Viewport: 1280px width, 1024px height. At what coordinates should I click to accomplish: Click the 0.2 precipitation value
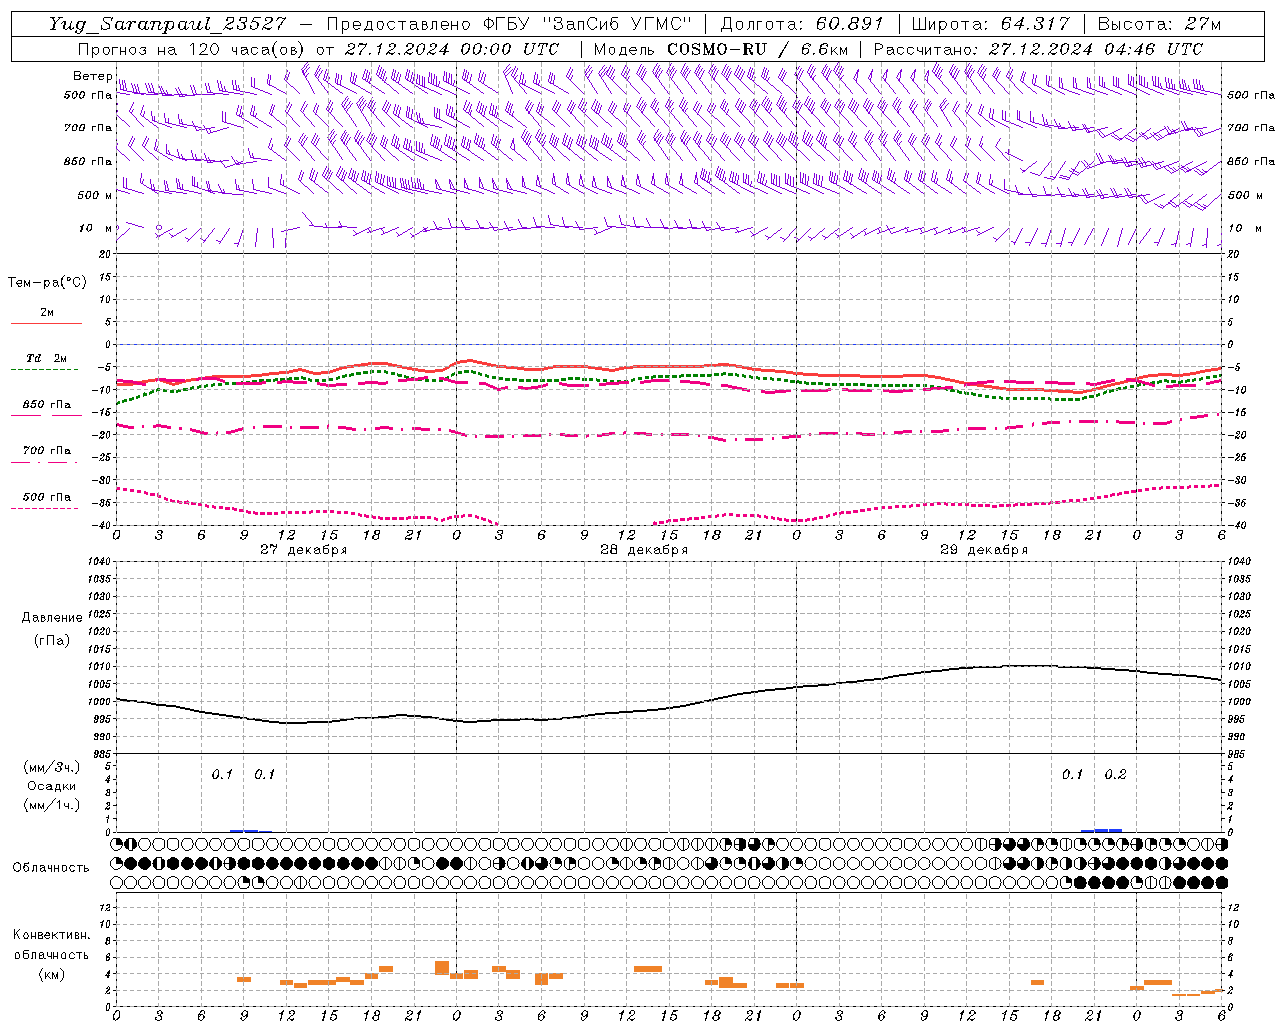coord(1115,774)
